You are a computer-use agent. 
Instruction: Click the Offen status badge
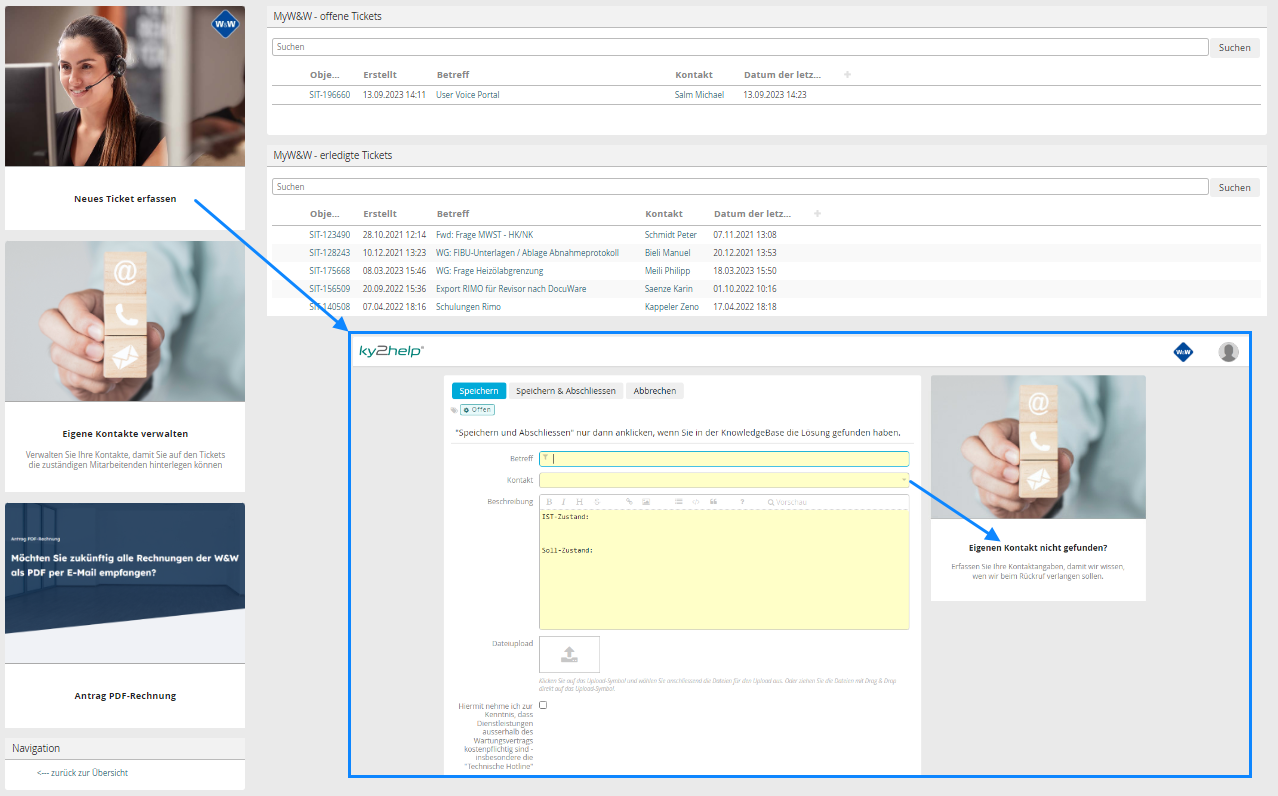[477, 410]
